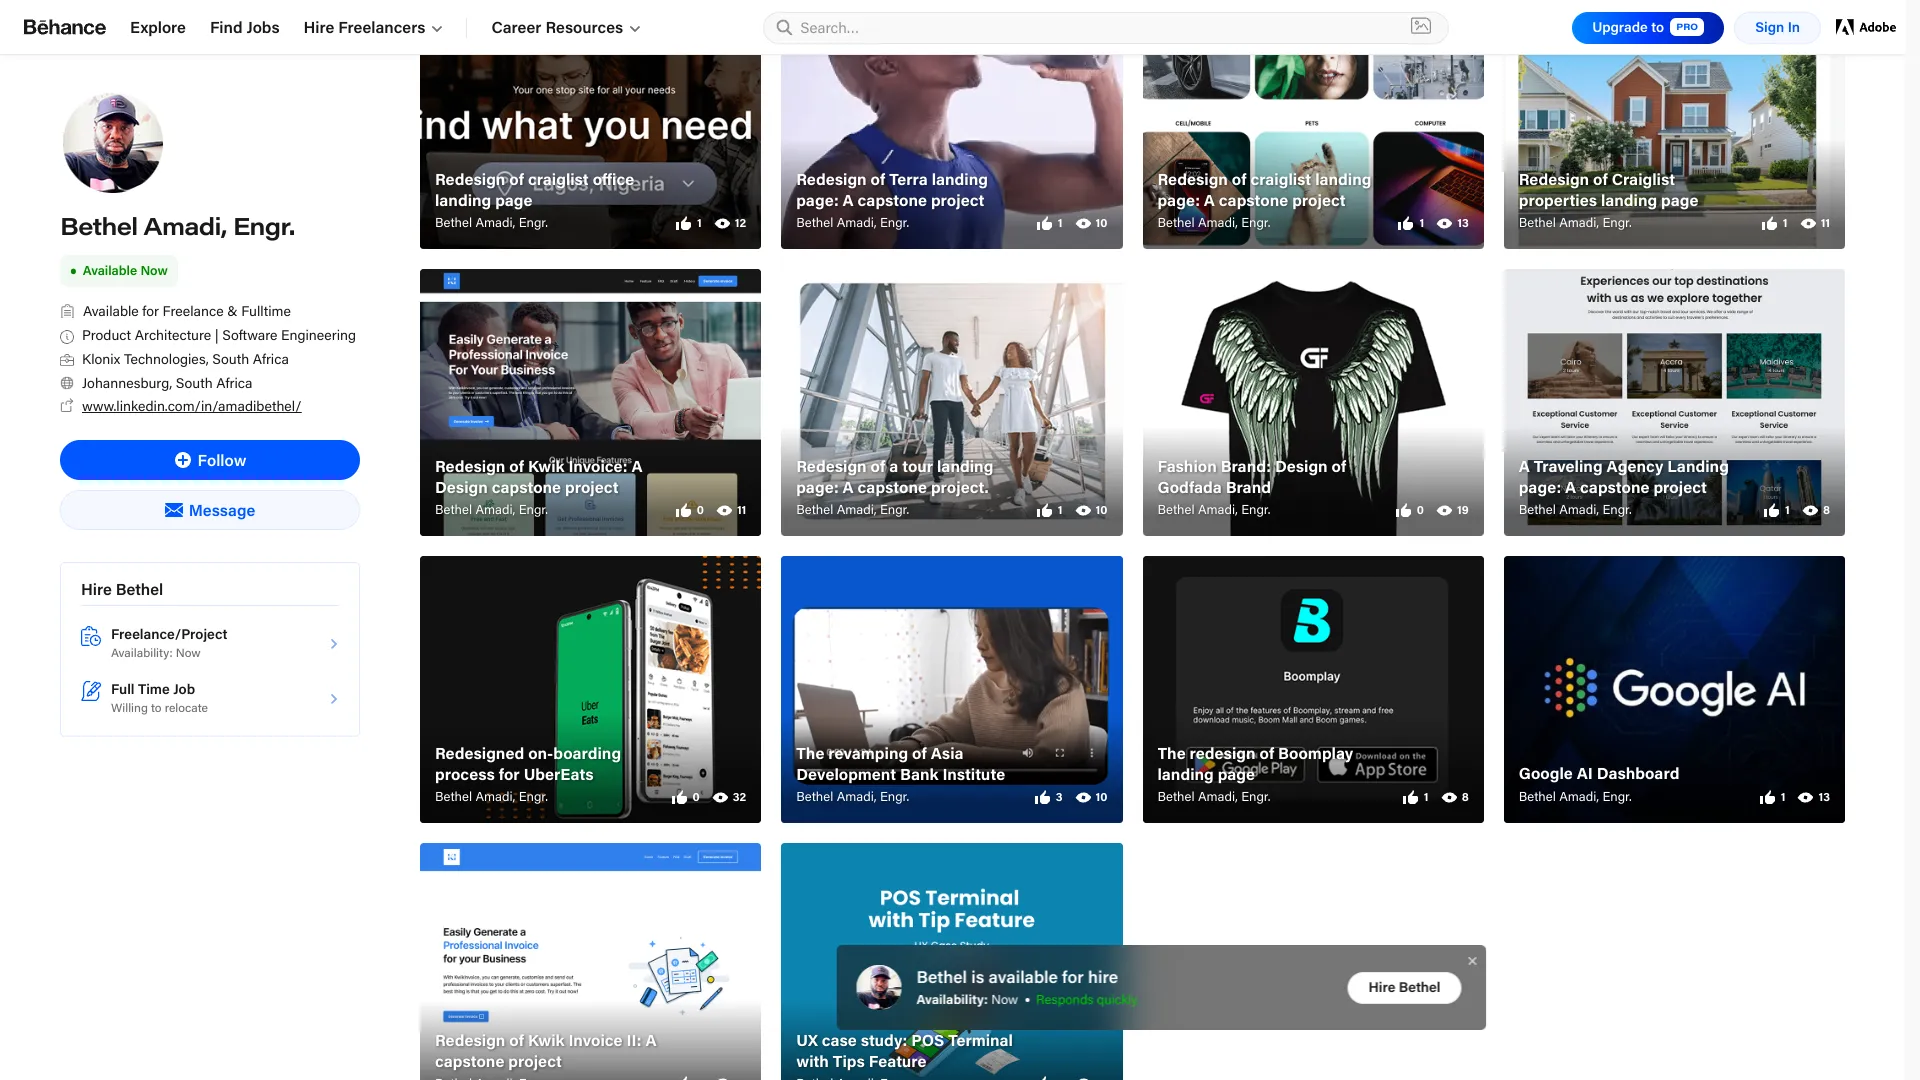The height and width of the screenshot is (1080, 1920).
Task: Like the Redesign of craiglist office landing page project
Action: point(683,224)
